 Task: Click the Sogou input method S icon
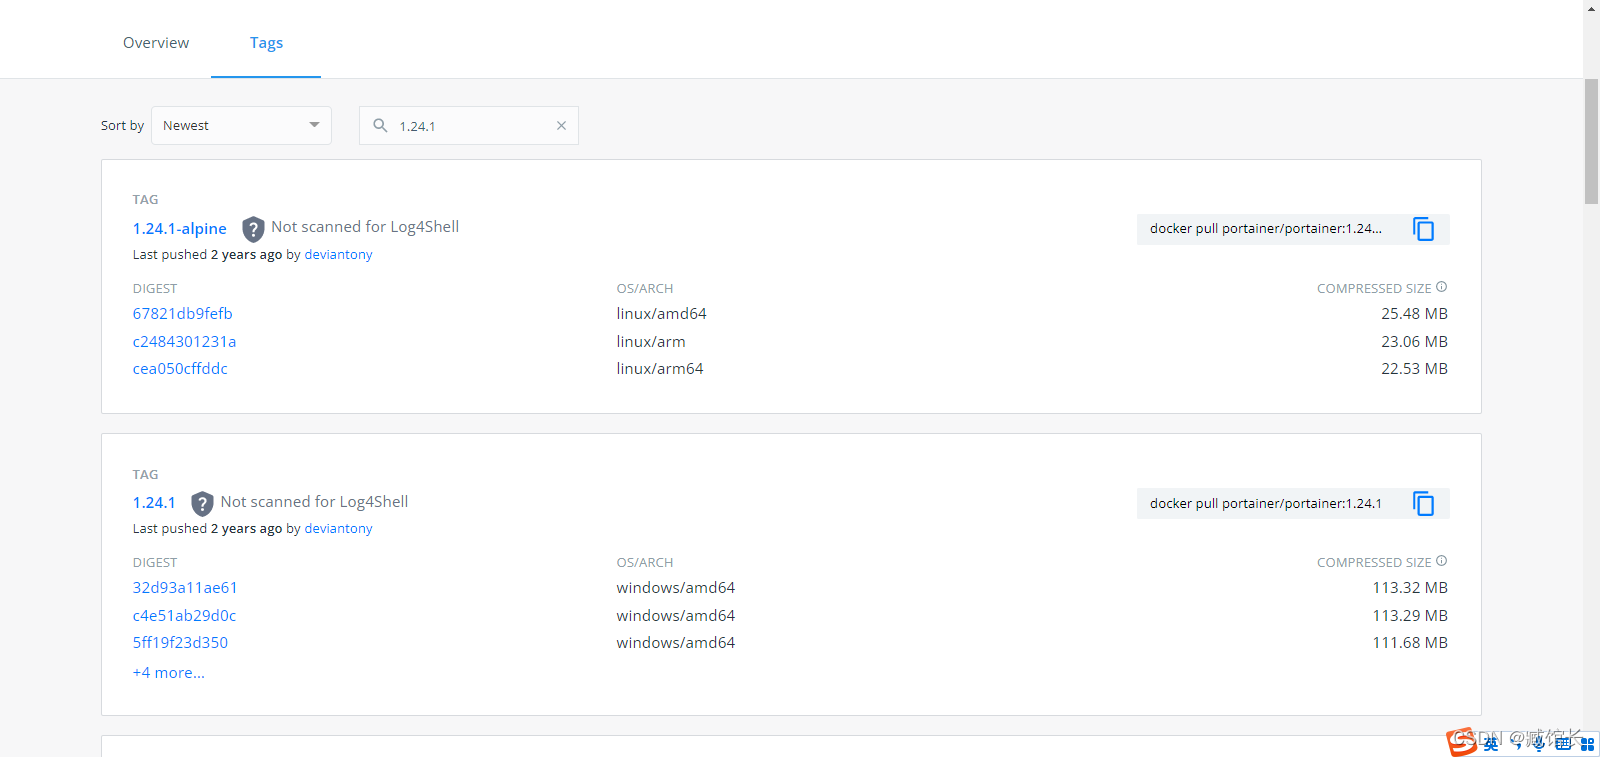tap(1461, 742)
